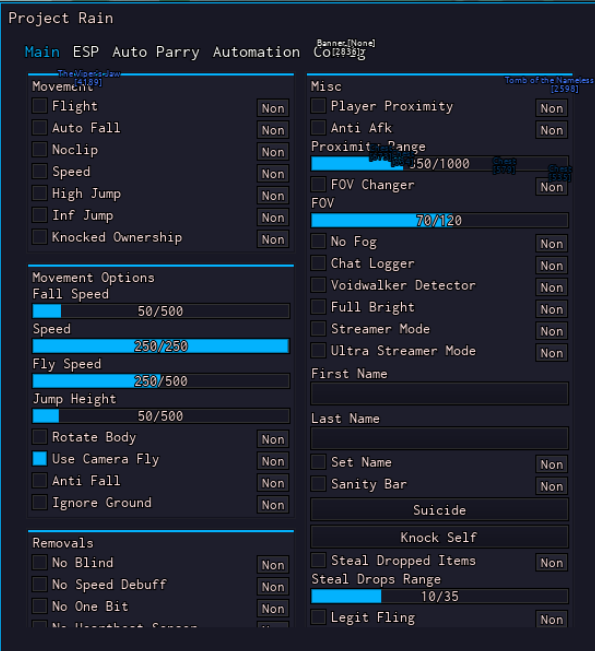Click the Suicide button
This screenshot has height=651, width=595.
tap(439, 510)
